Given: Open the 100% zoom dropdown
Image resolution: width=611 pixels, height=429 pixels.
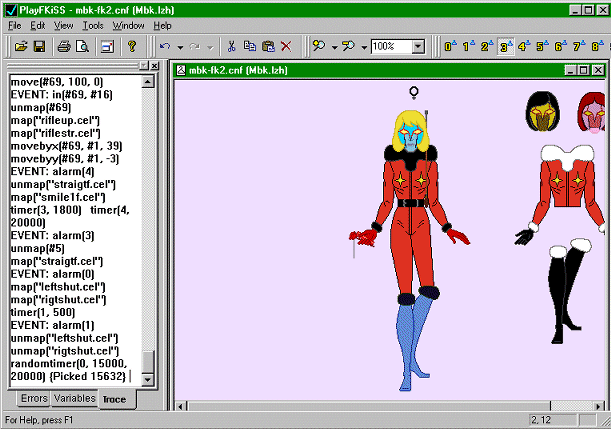Looking at the screenshot, I should [x=417, y=46].
